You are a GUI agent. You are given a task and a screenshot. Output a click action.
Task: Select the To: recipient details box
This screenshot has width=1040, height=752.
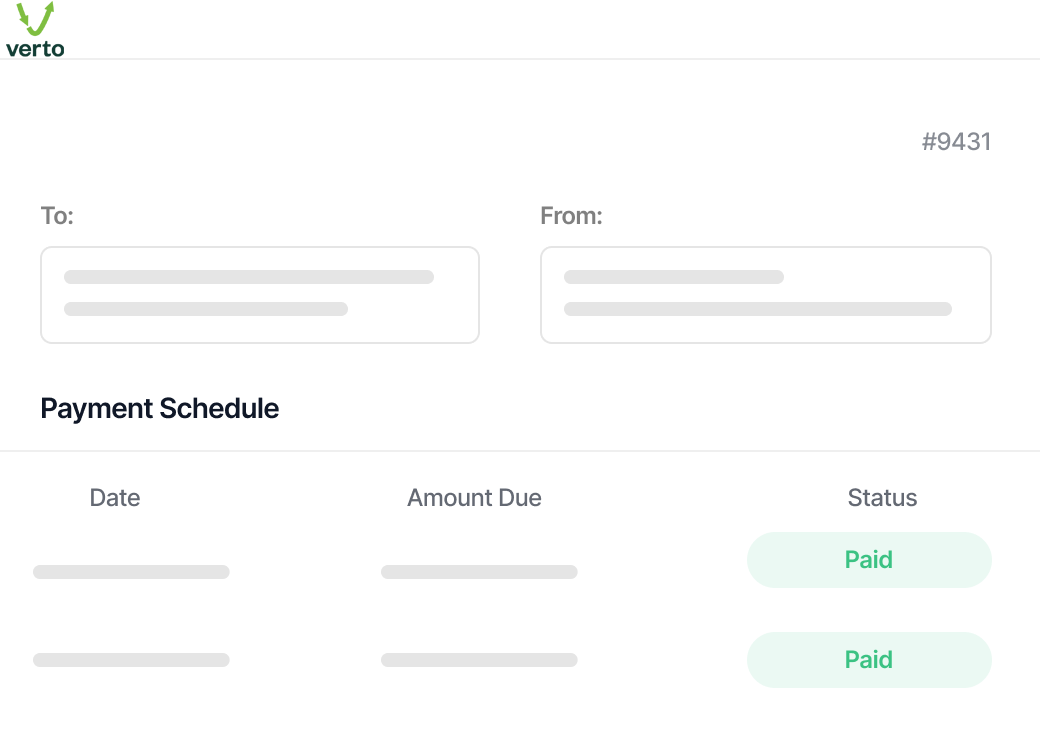(260, 295)
